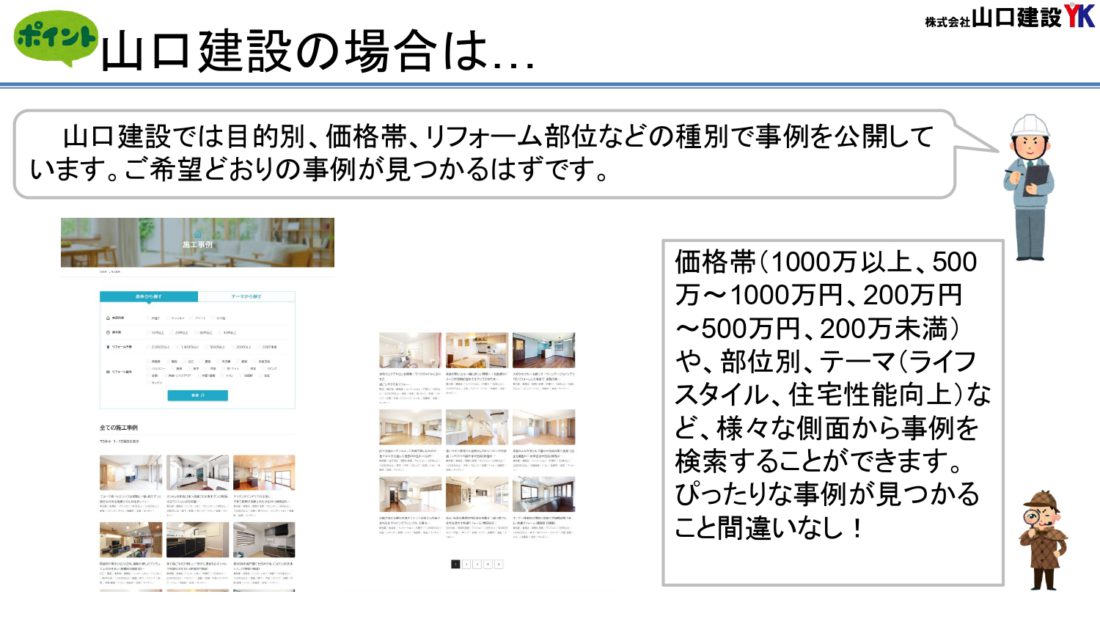This screenshot has height=619, width=1100.
Task: Click the 全ての施工事例 section heading link
Action: click(120, 426)
